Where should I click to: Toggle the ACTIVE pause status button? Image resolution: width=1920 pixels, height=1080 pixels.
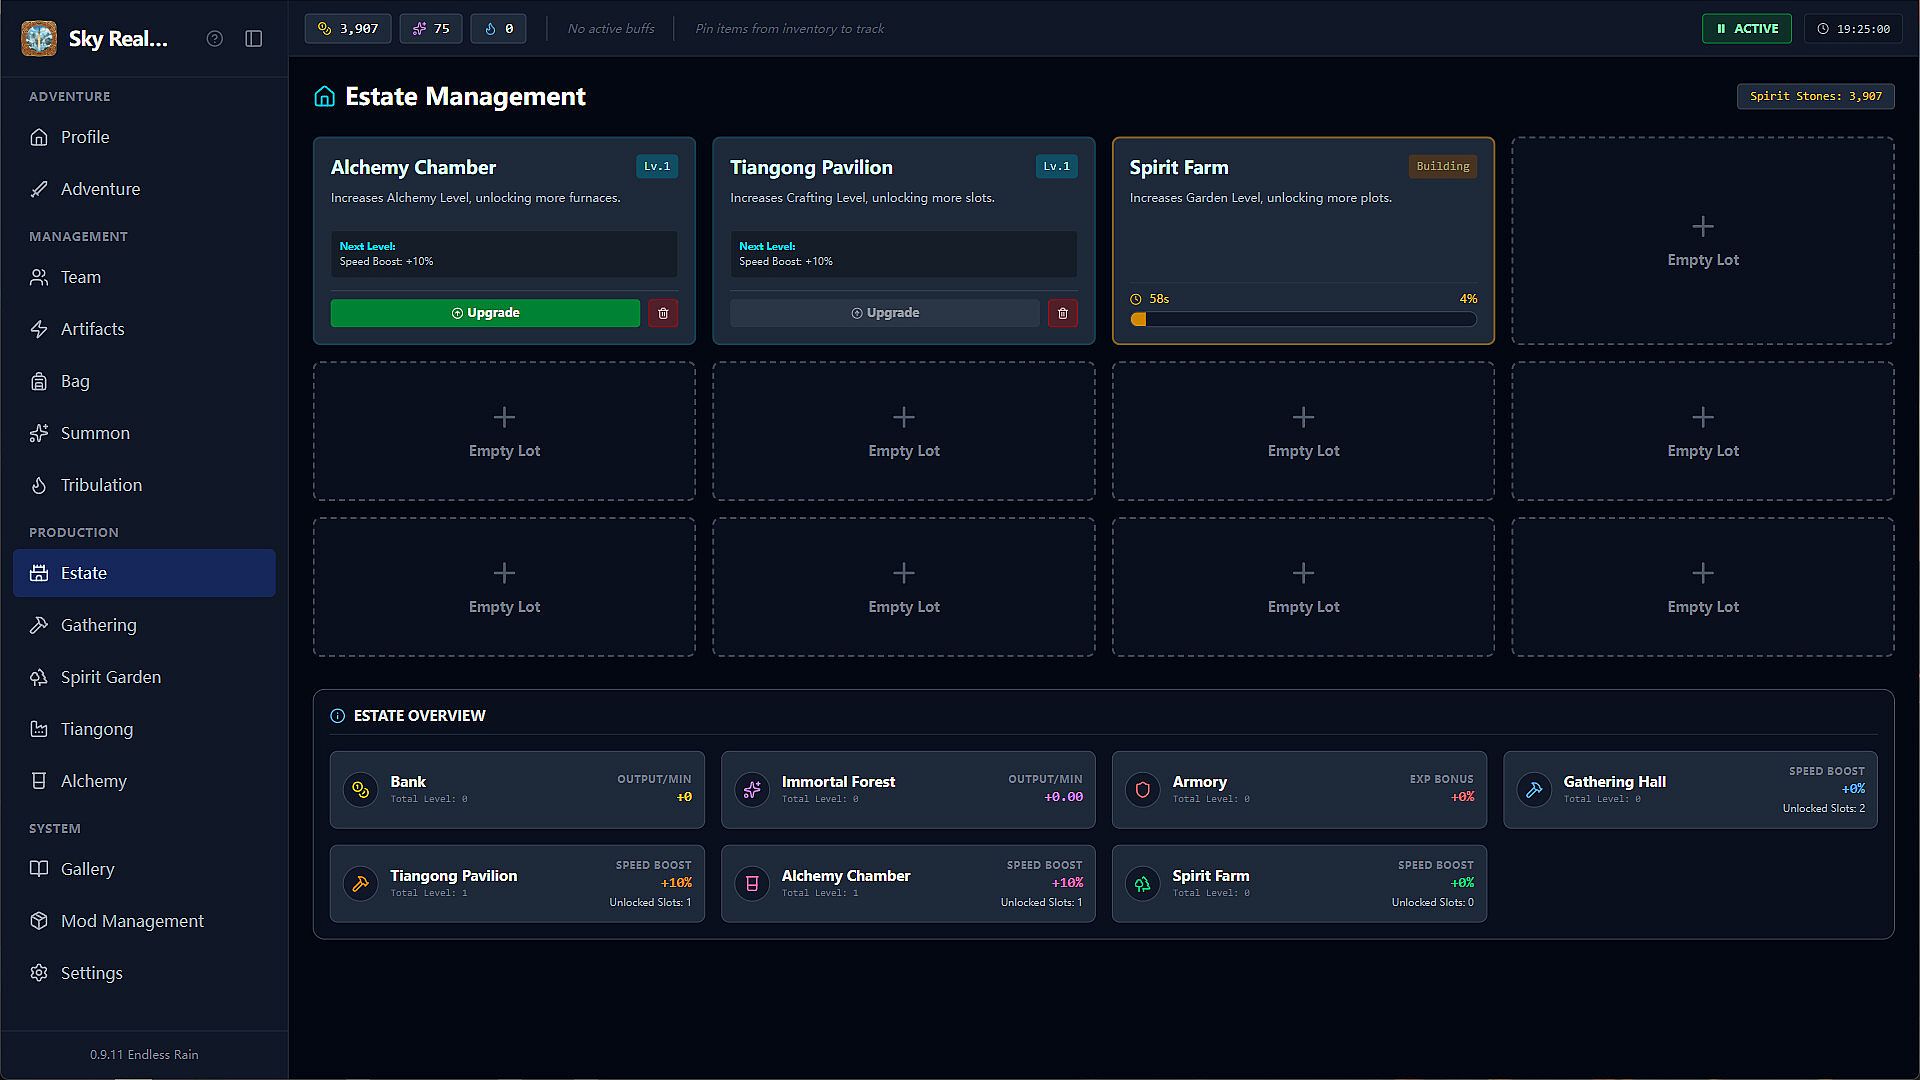pyautogui.click(x=1746, y=28)
